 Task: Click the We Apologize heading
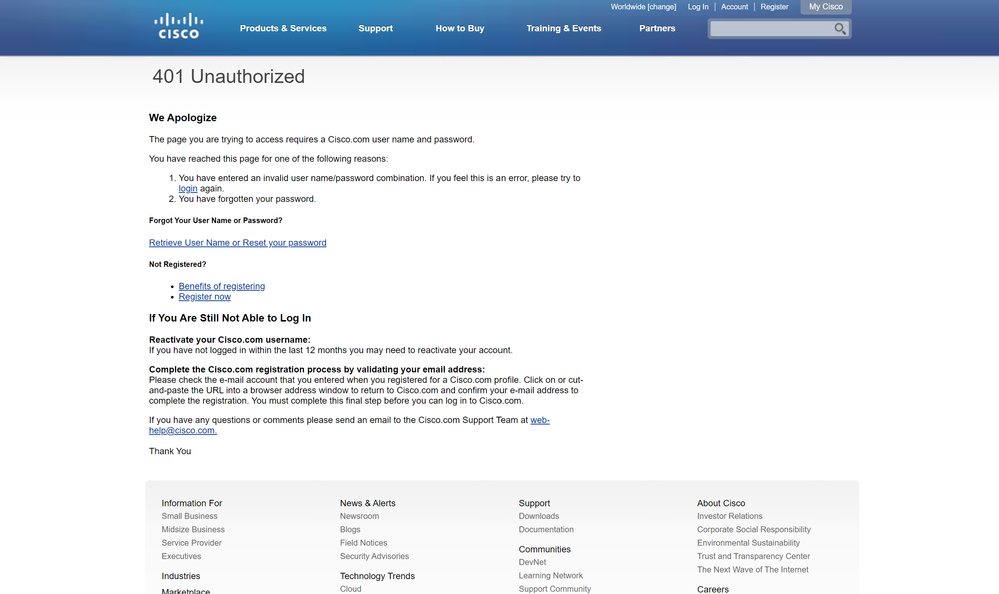pos(183,118)
